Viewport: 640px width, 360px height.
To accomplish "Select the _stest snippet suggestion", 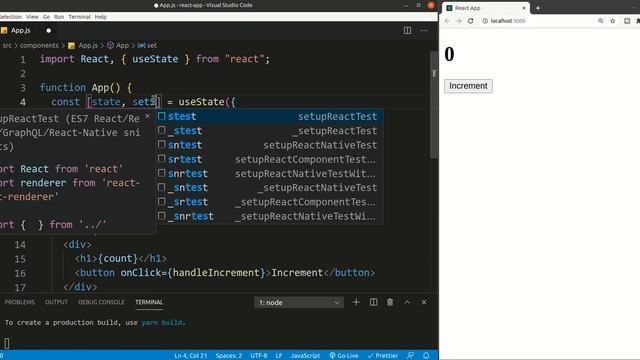I will [x=270, y=131].
